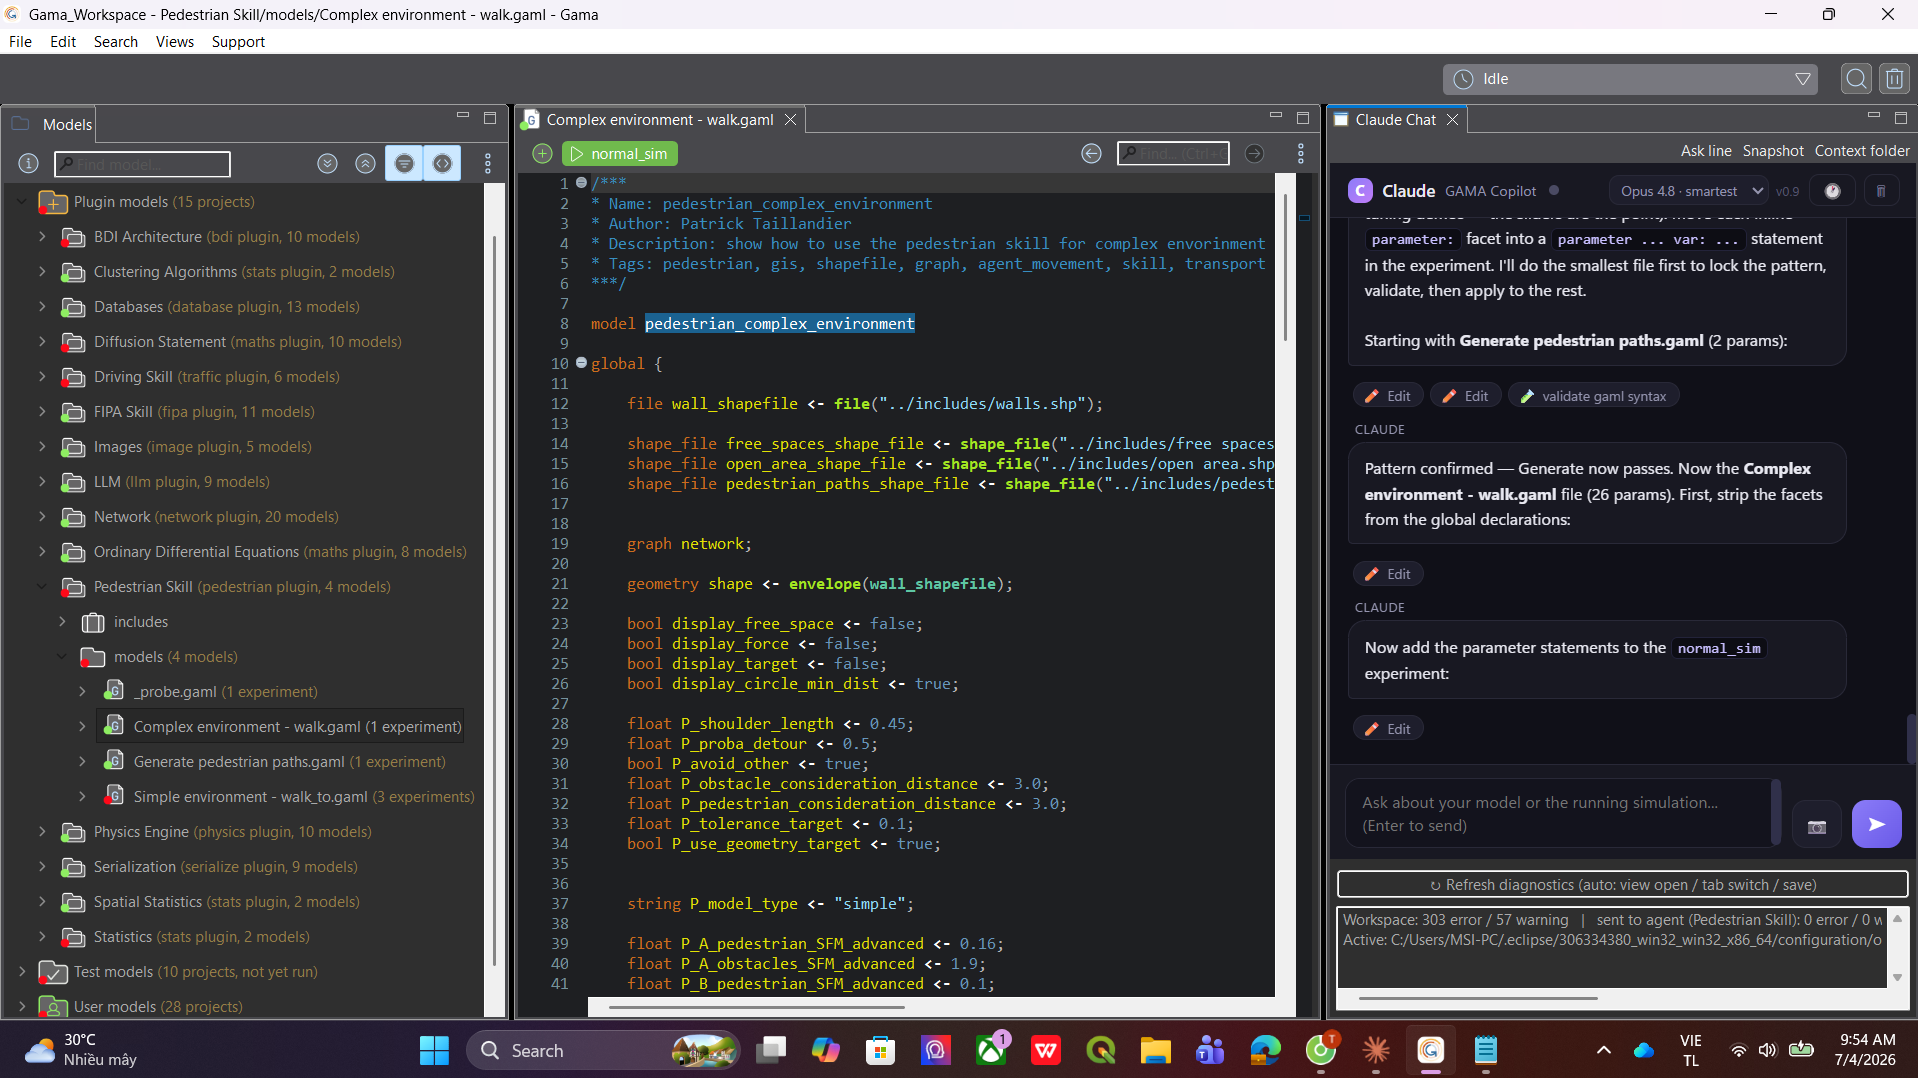Click the previous search result arrow in the editor

1091,154
